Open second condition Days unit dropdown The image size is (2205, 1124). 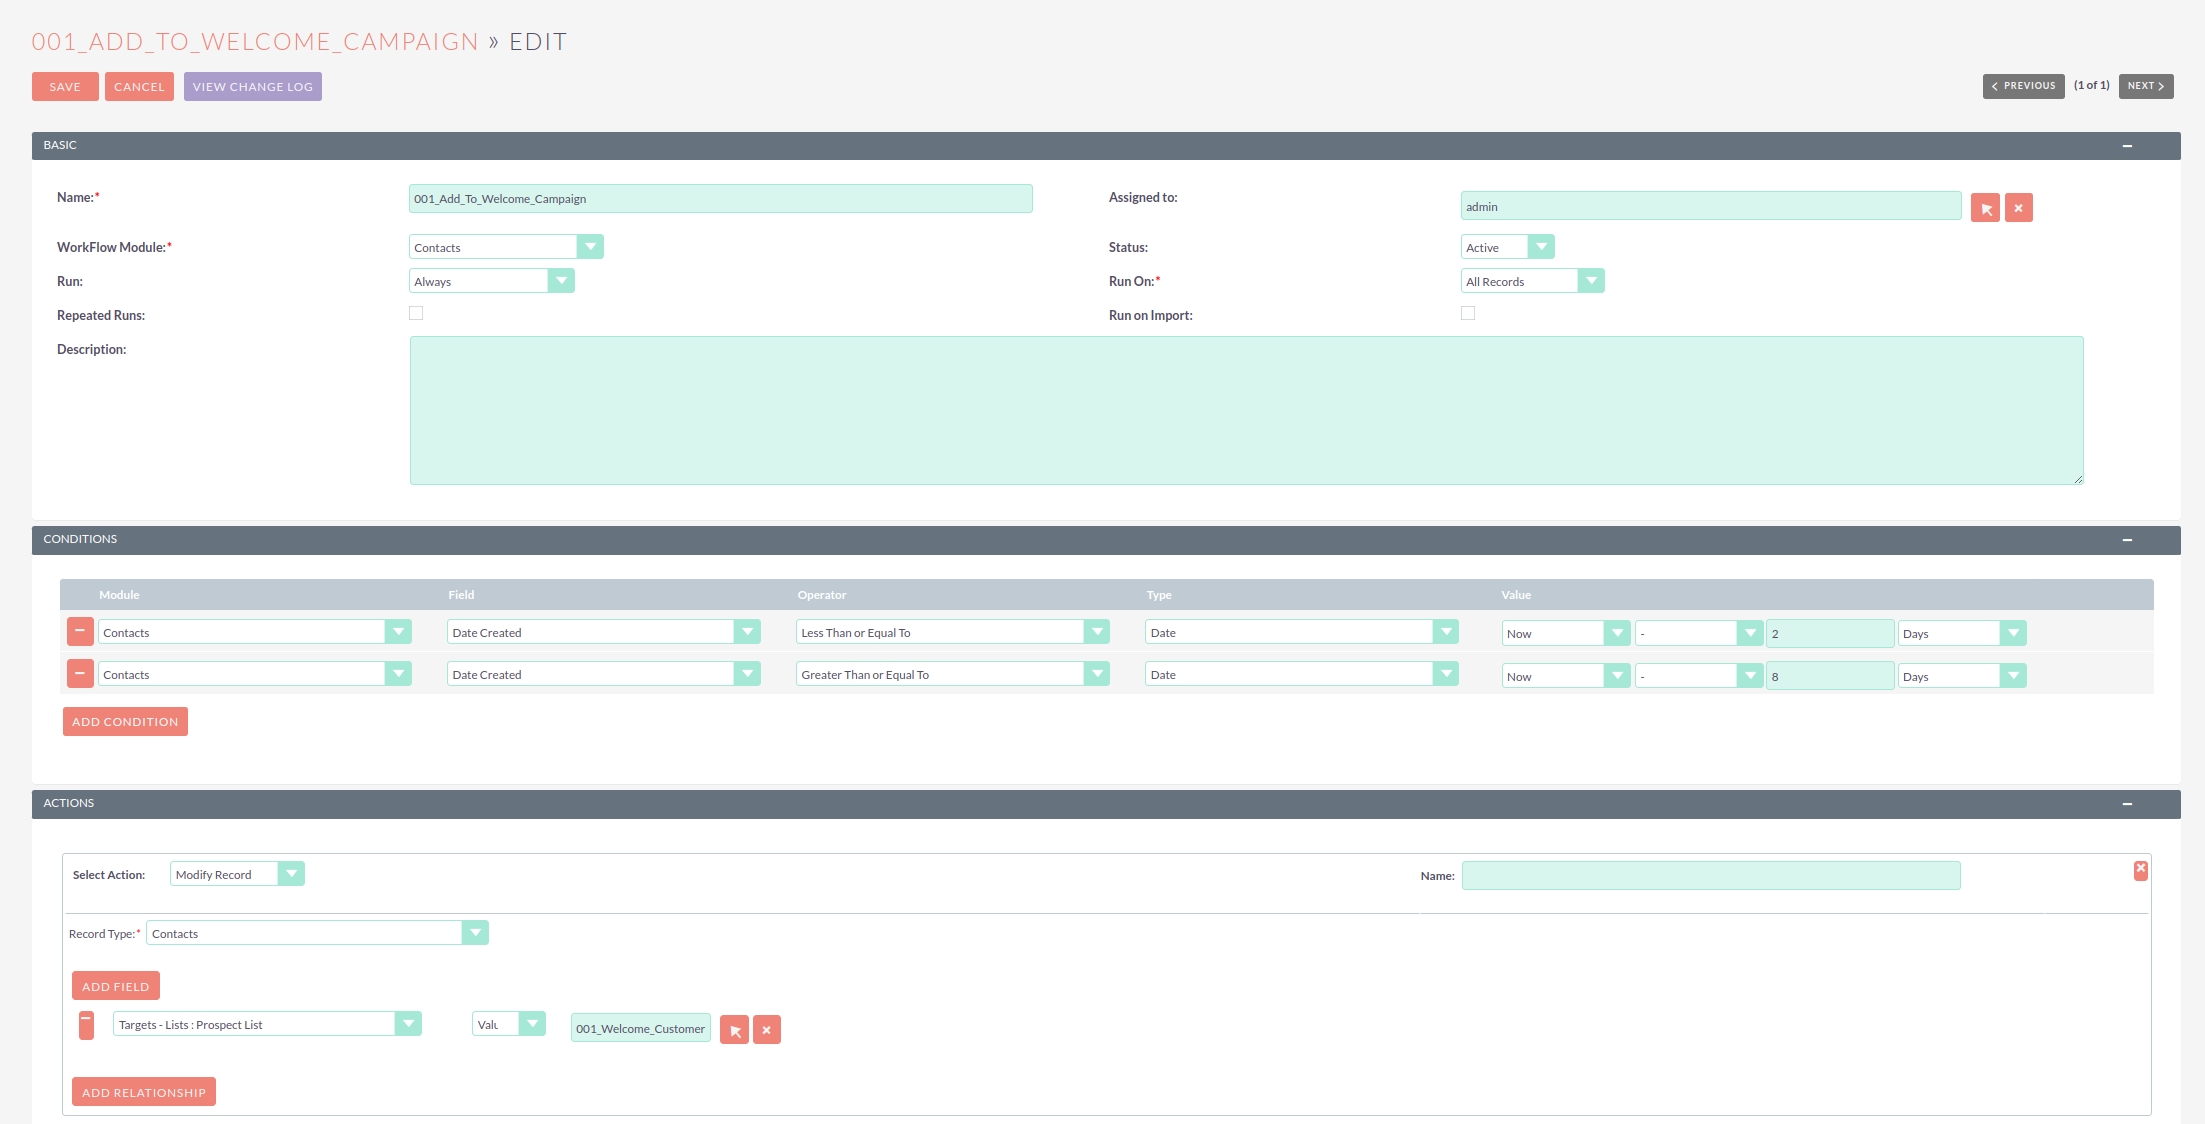1962,676
